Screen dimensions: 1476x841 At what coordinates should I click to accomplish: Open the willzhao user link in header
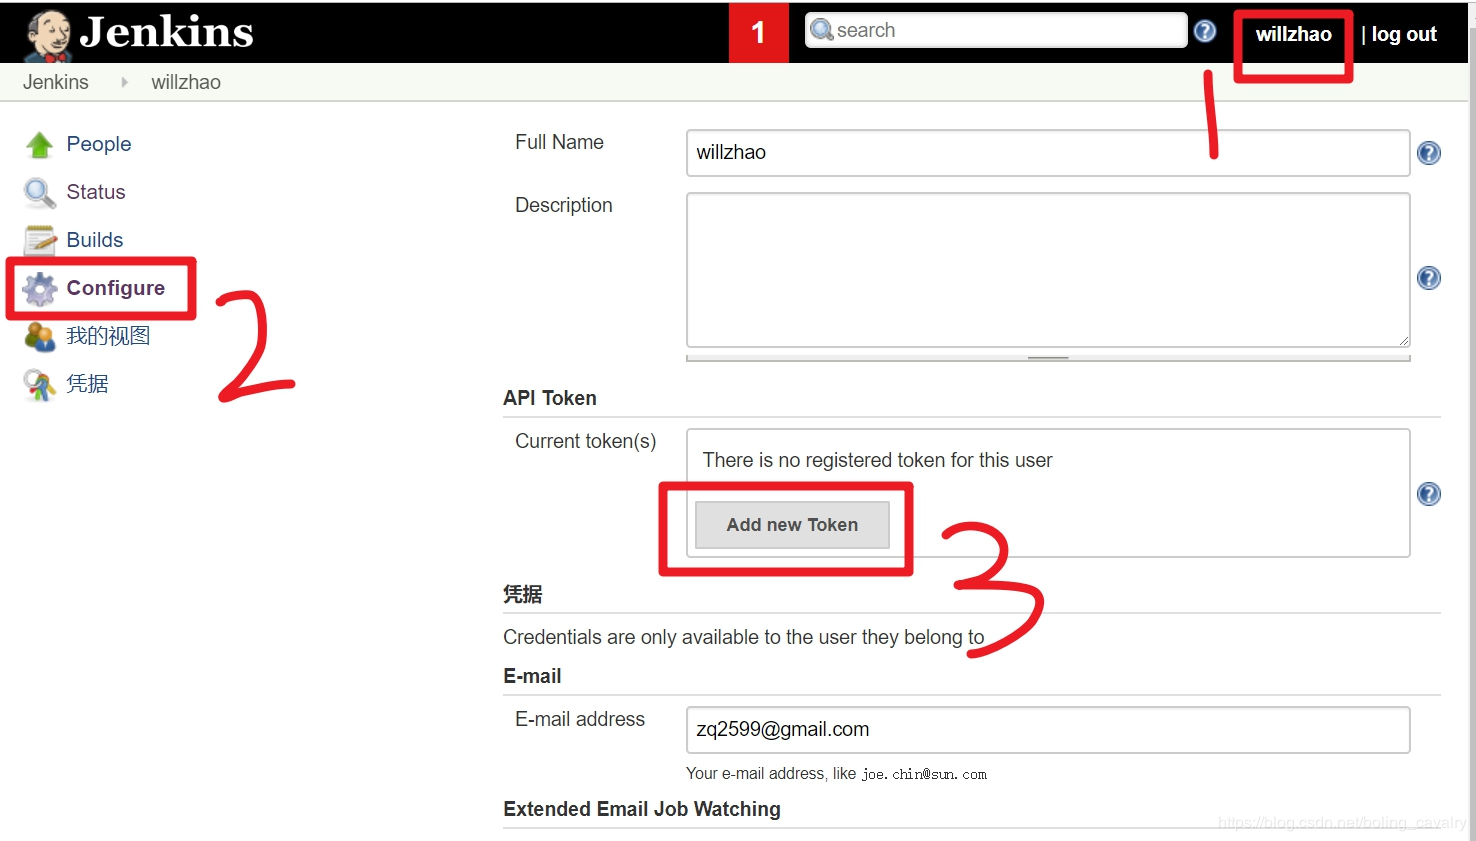point(1293,34)
